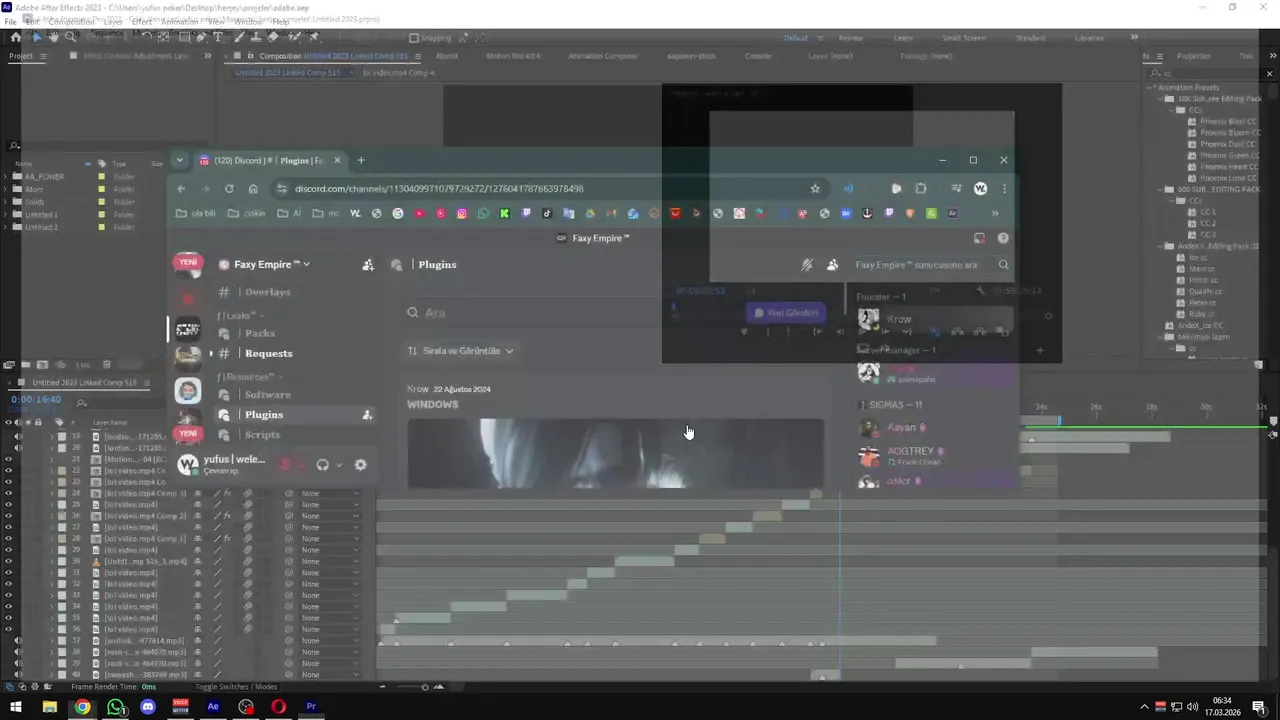Open parent dropdown for layer 38
This screenshot has height=720, width=1280.
[331, 652]
